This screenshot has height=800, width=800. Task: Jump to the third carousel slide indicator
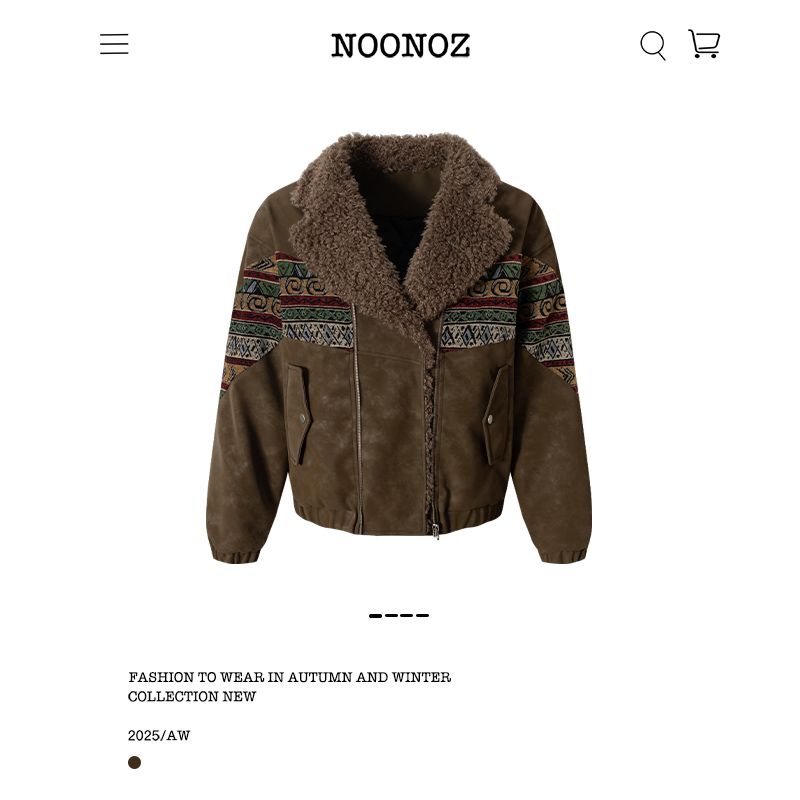coord(407,616)
